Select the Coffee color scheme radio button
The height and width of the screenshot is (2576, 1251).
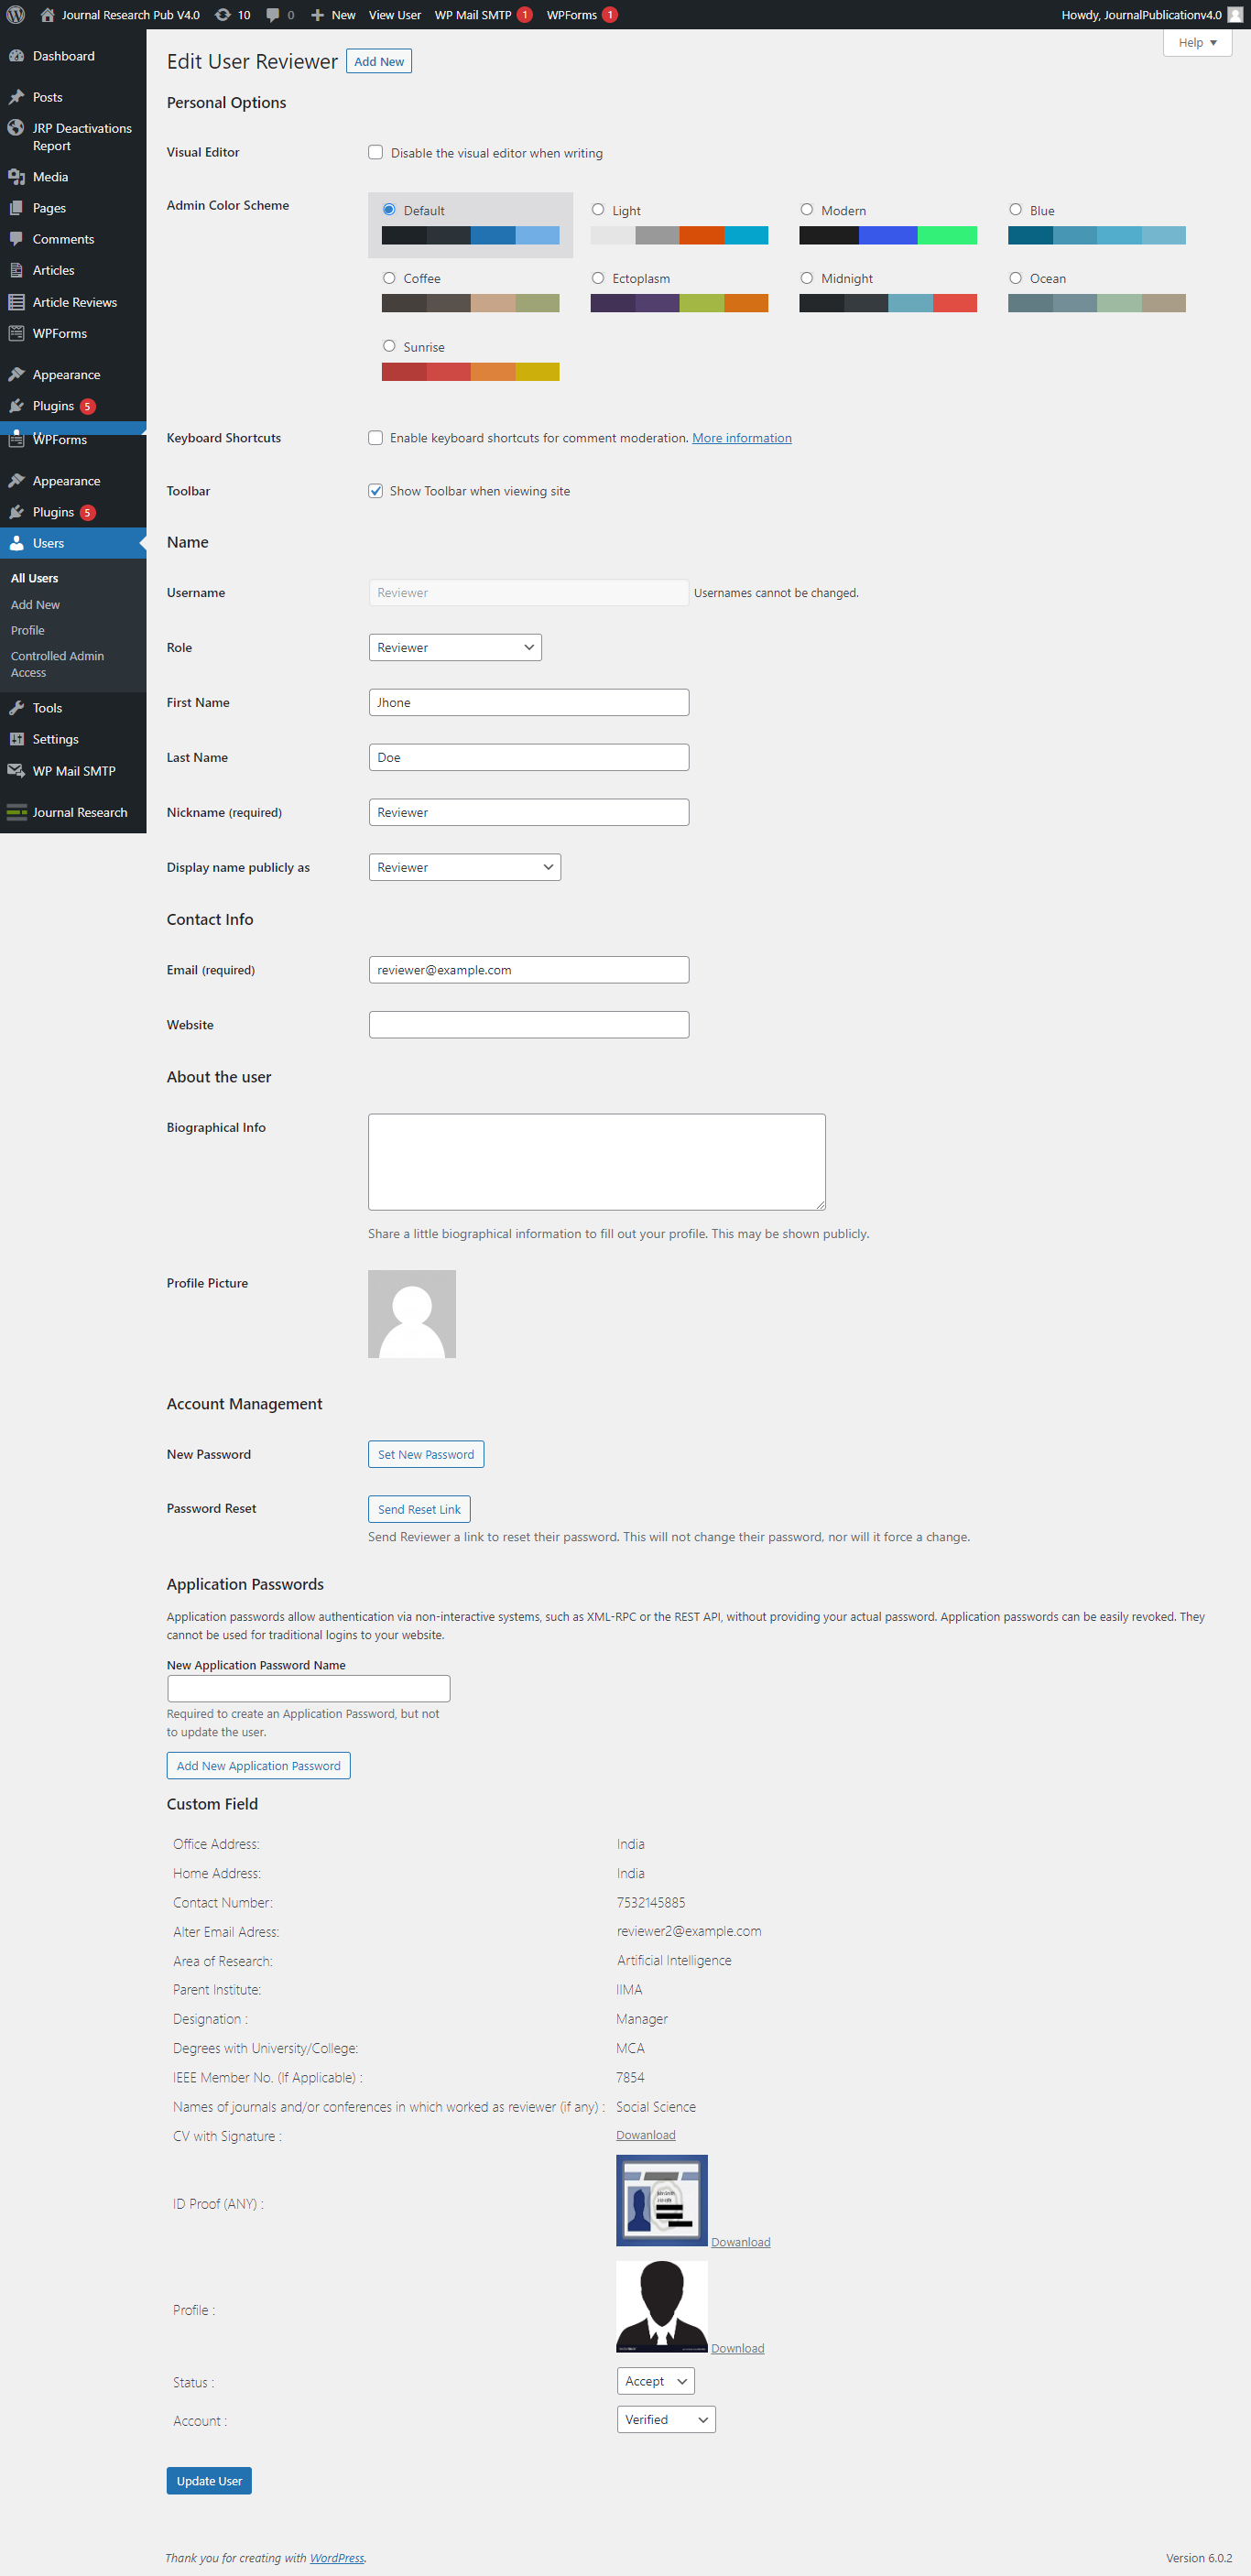coord(389,278)
